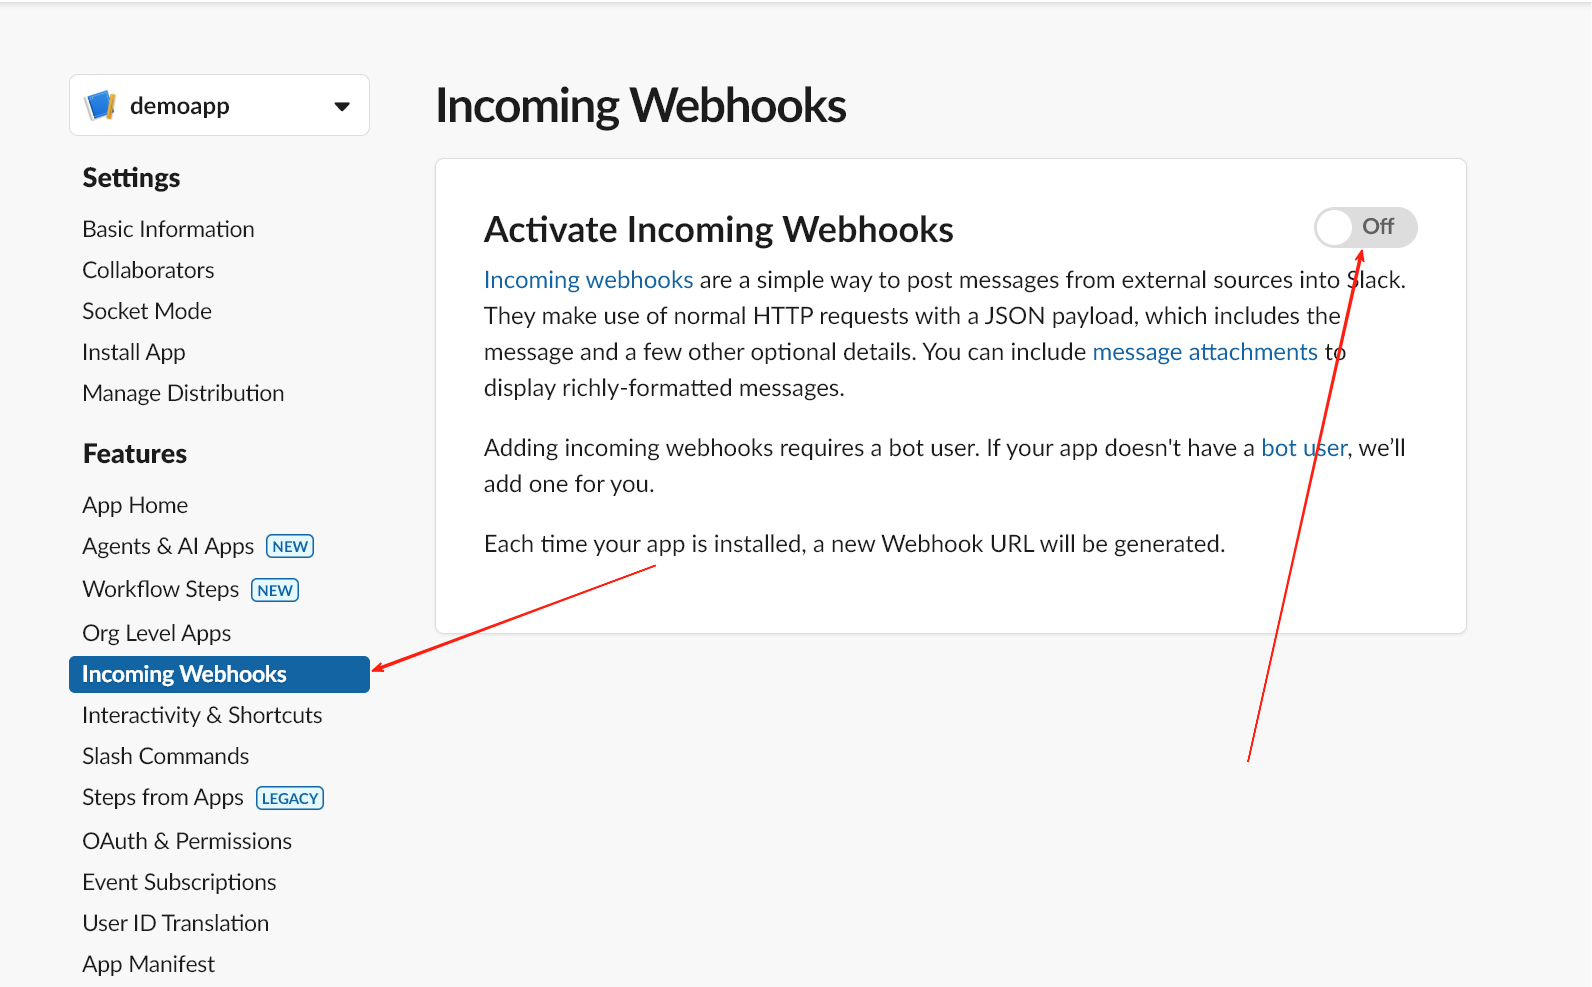Open OAuth & Permissions page
The height and width of the screenshot is (987, 1592).
[x=187, y=841]
